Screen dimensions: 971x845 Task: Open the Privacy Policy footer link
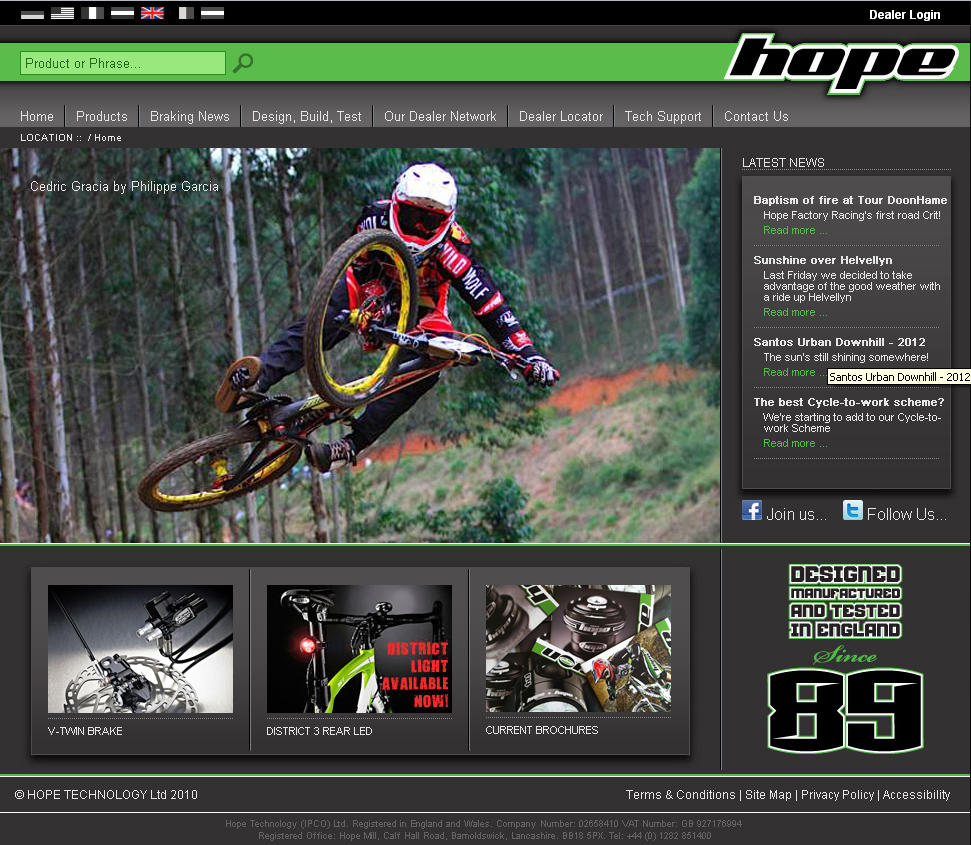(x=837, y=795)
